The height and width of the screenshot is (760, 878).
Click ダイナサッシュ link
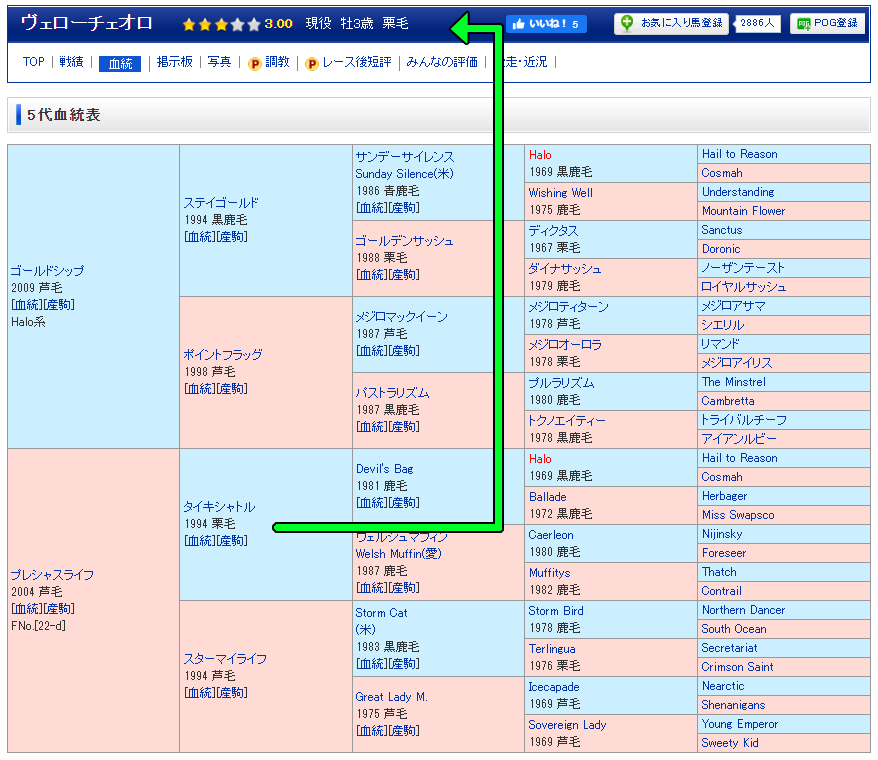point(564,268)
